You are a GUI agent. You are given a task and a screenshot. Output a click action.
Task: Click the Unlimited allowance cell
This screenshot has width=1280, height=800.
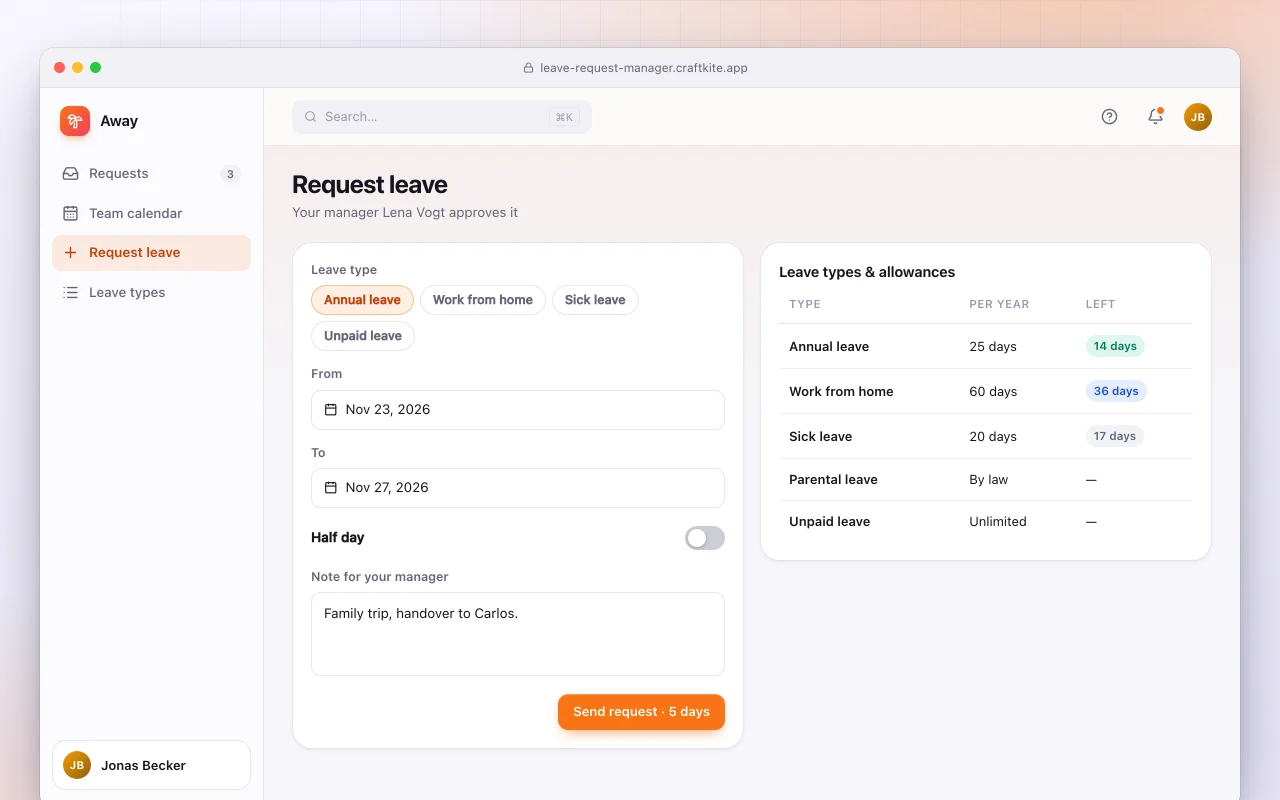pyautogui.click(x=998, y=522)
